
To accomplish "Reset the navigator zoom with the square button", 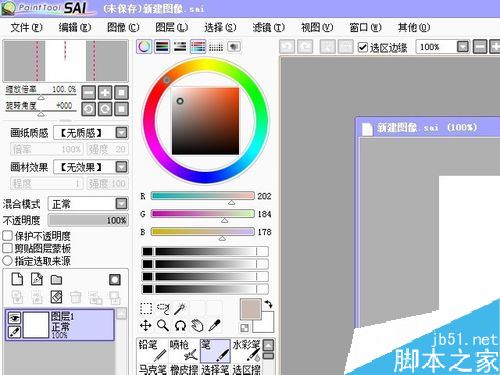I will point(121,92).
